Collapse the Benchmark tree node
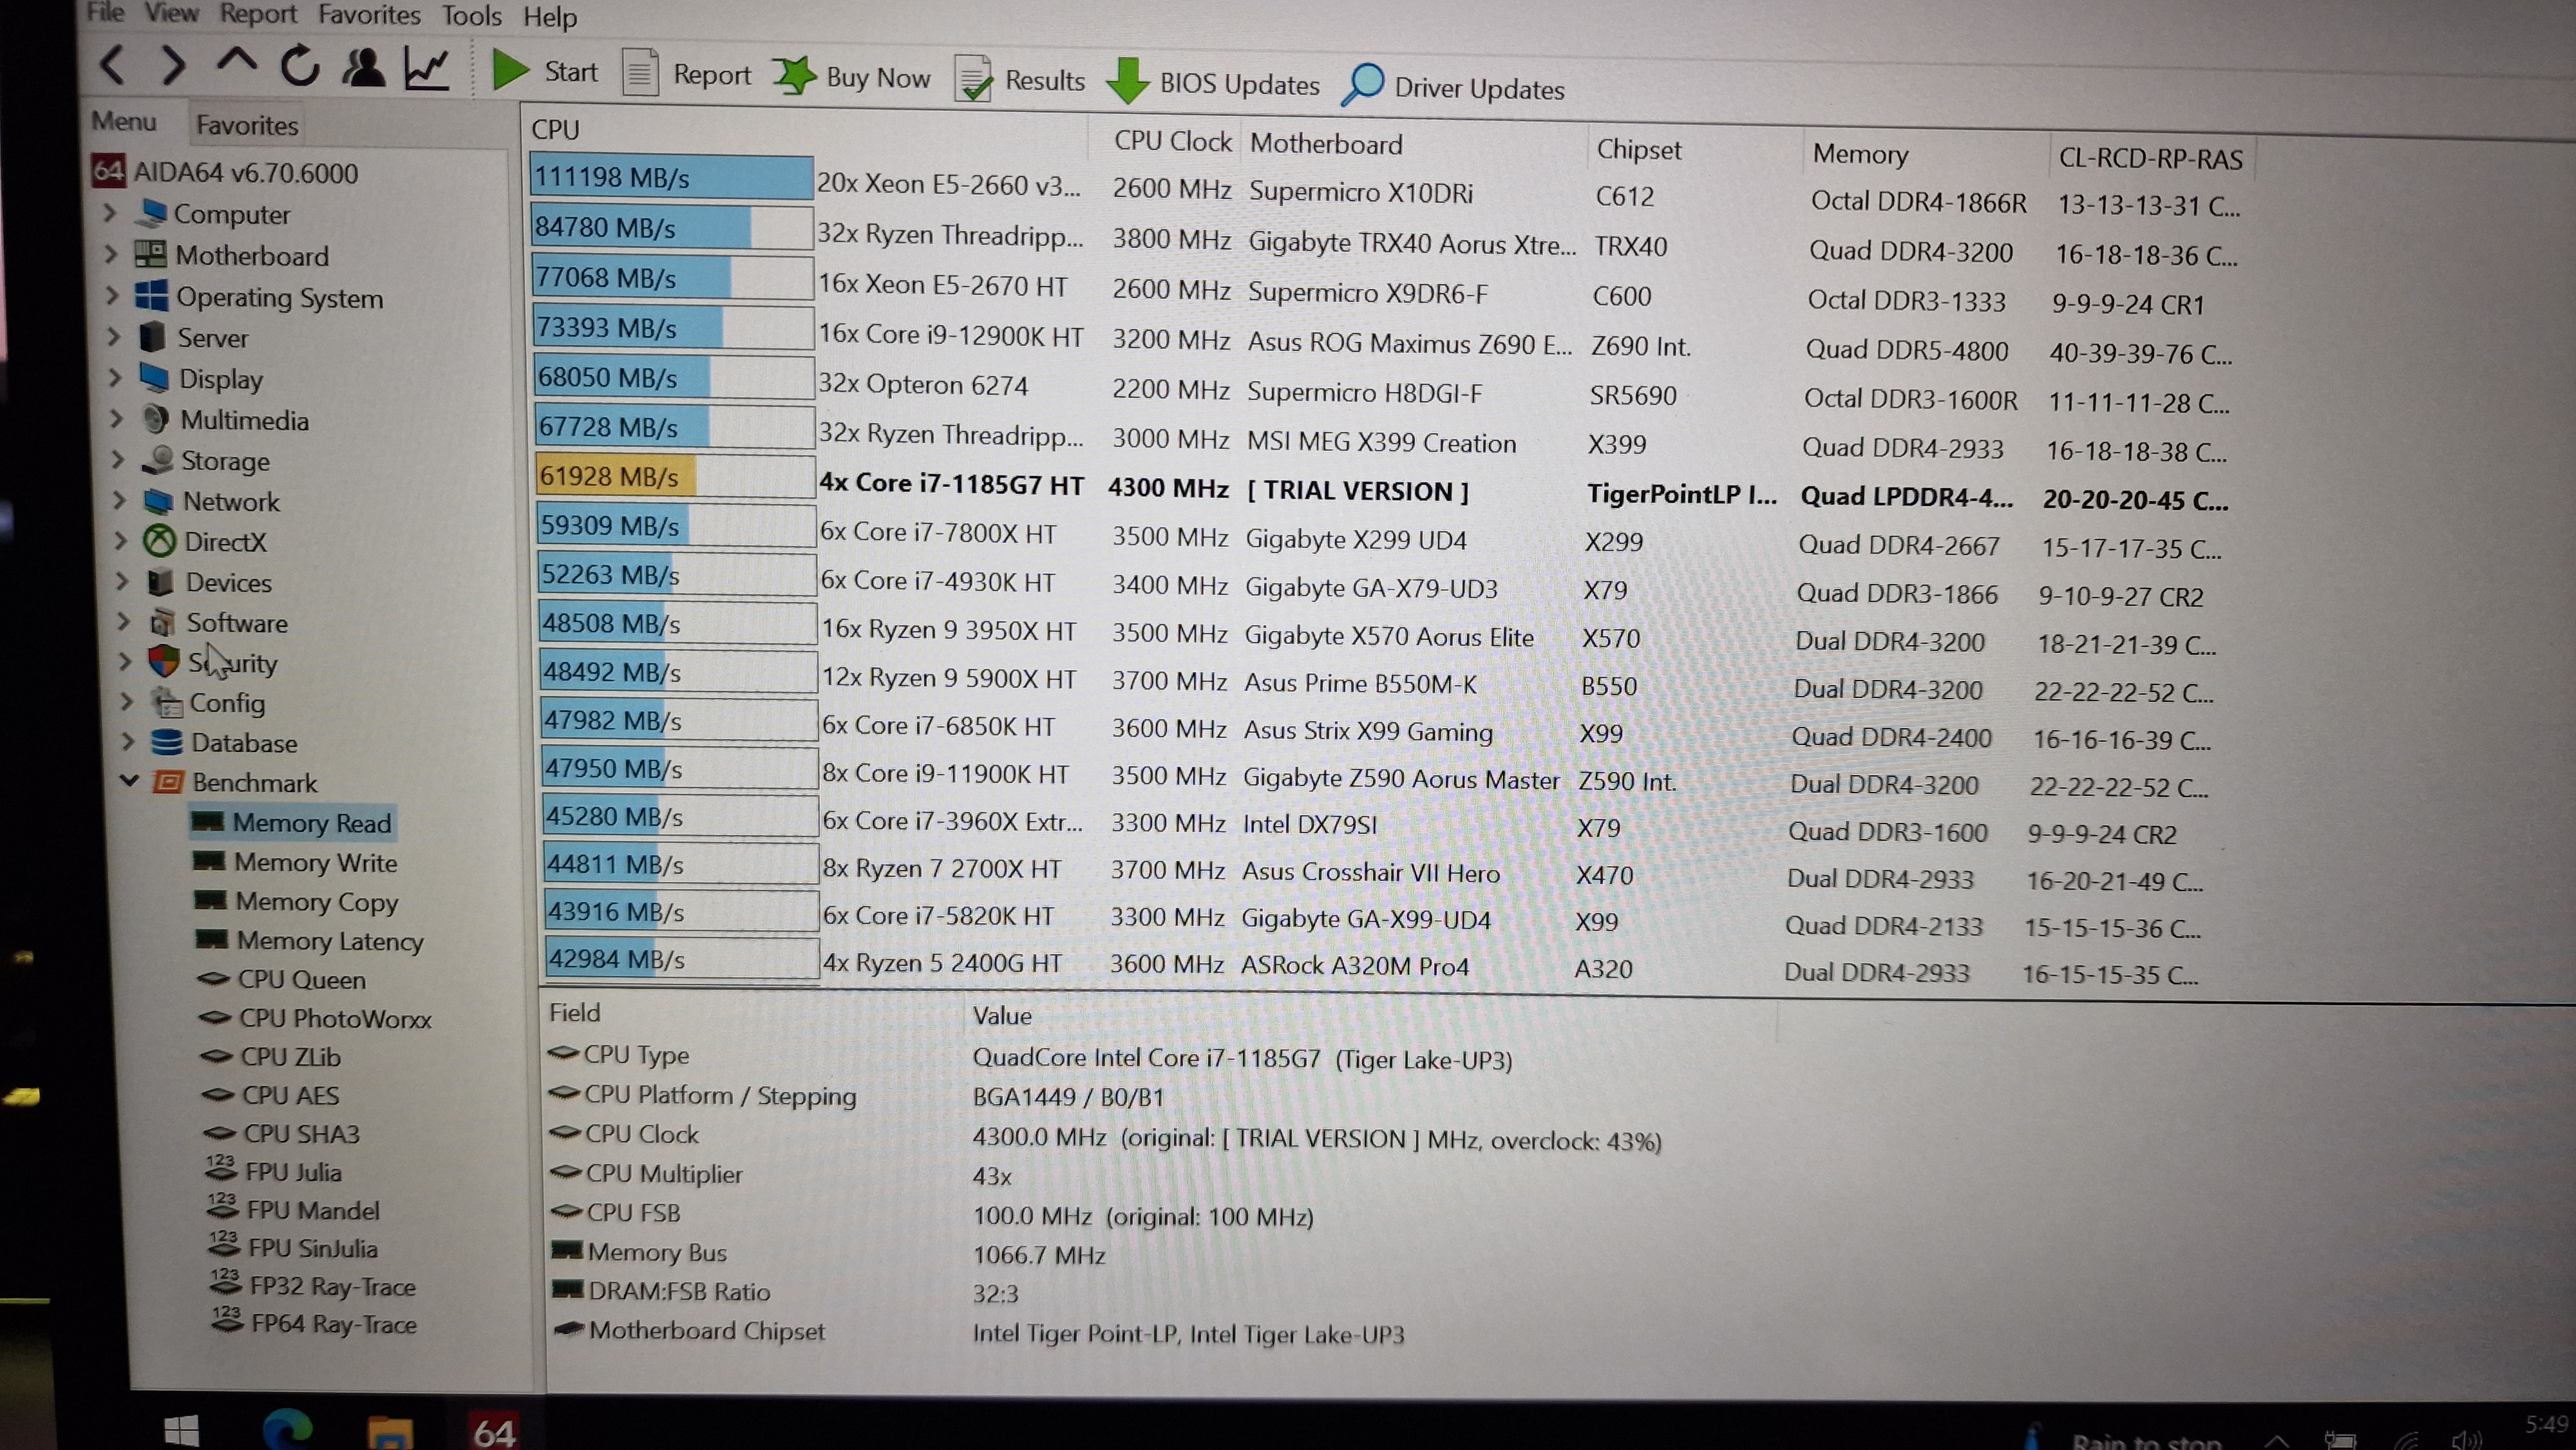 [x=129, y=781]
